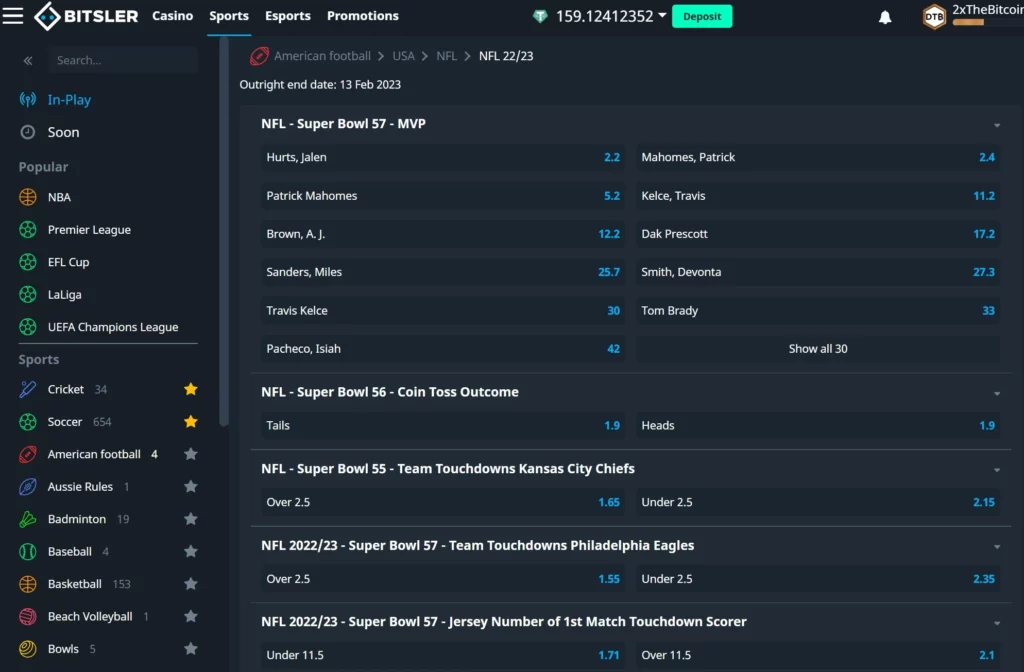The image size is (1024, 672).
Task: Click the Beach Volleyball icon
Action: tap(27, 616)
